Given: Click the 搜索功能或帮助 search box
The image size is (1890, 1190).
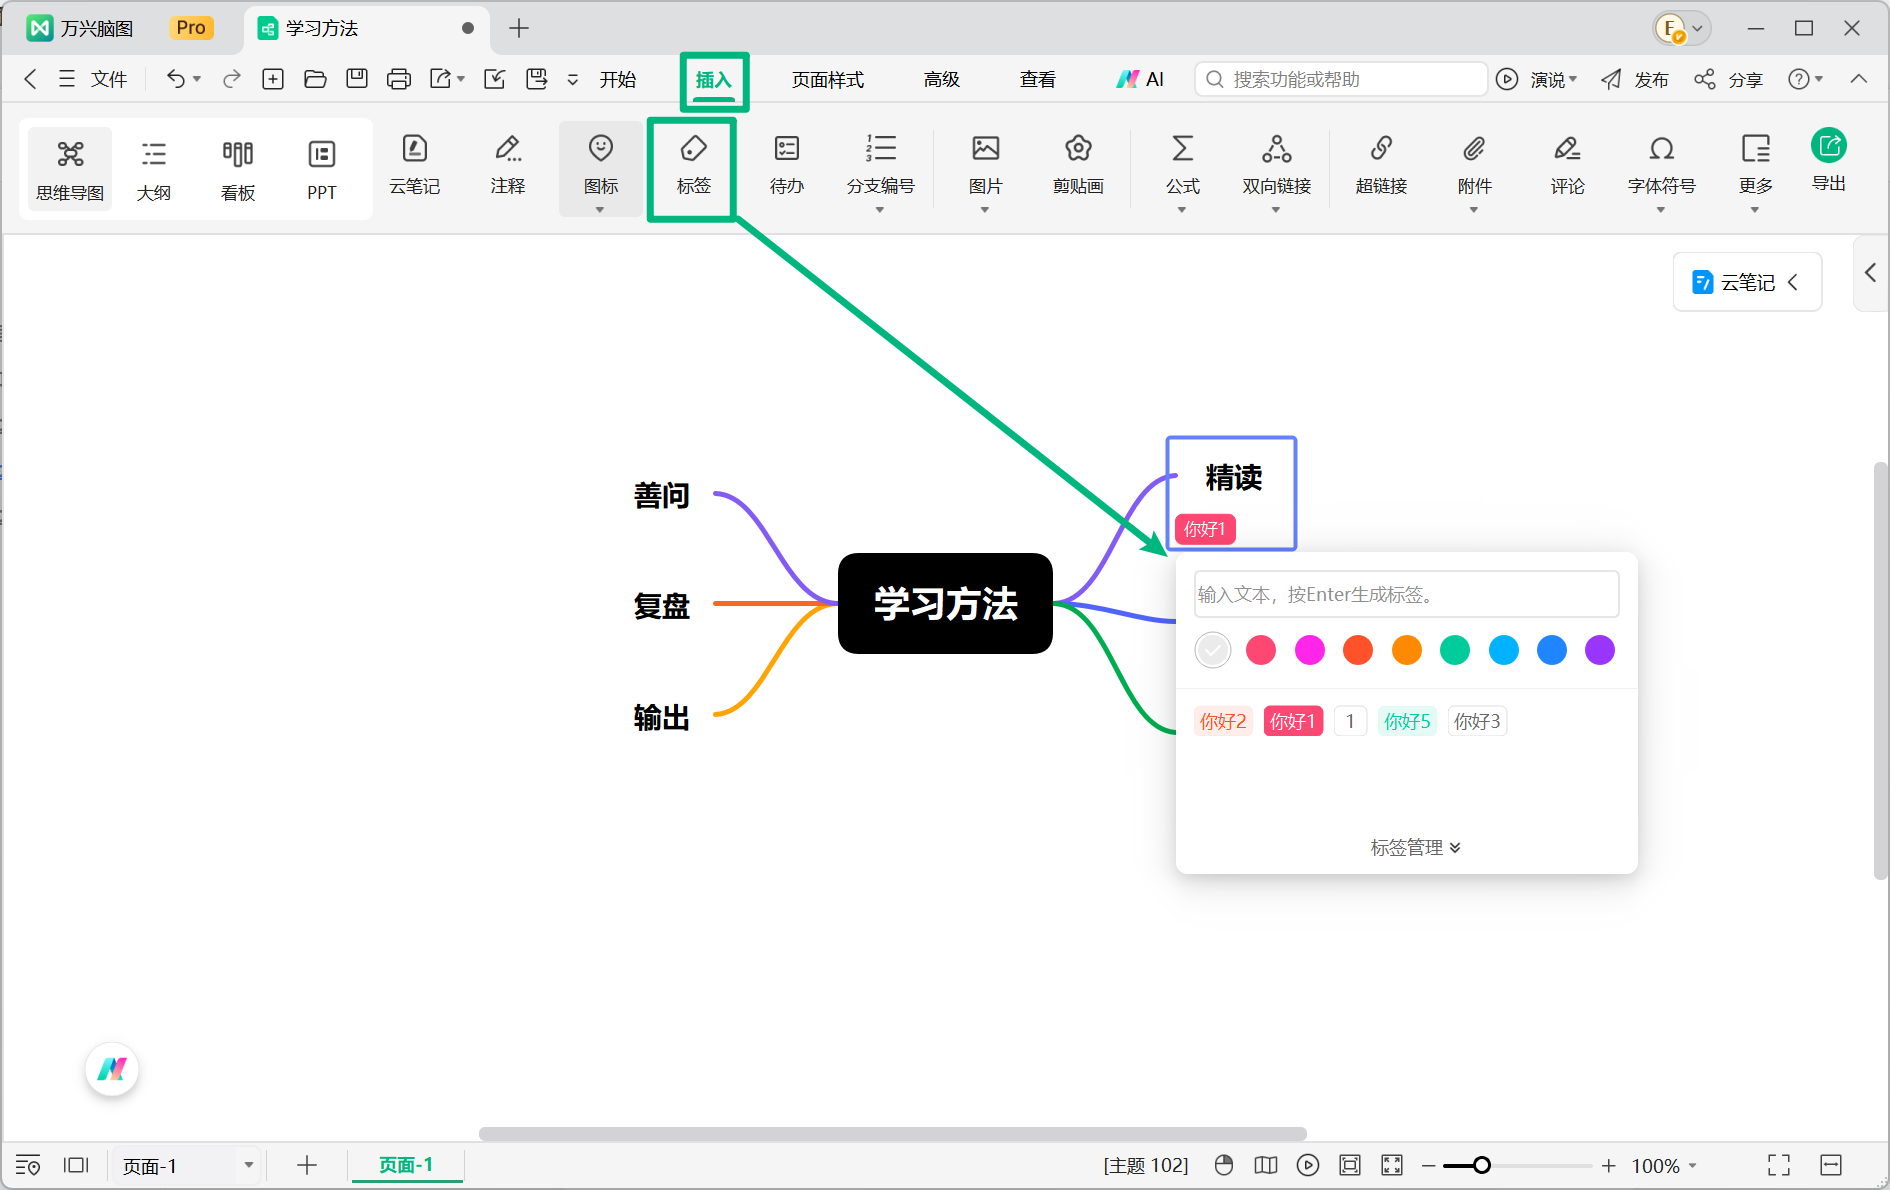Looking at the screenshot, I should click(1340, 79).
